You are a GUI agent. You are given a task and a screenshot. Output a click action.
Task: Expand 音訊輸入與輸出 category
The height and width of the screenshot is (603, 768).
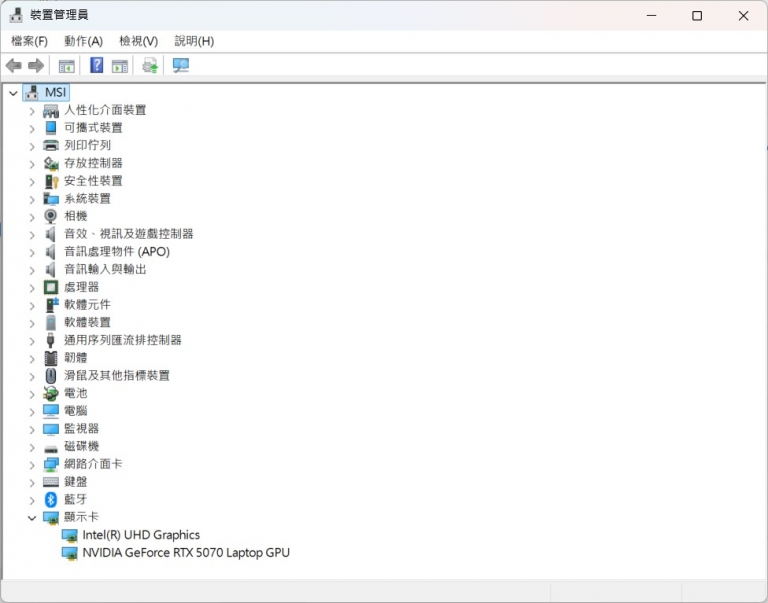click(x=32, y=270)
